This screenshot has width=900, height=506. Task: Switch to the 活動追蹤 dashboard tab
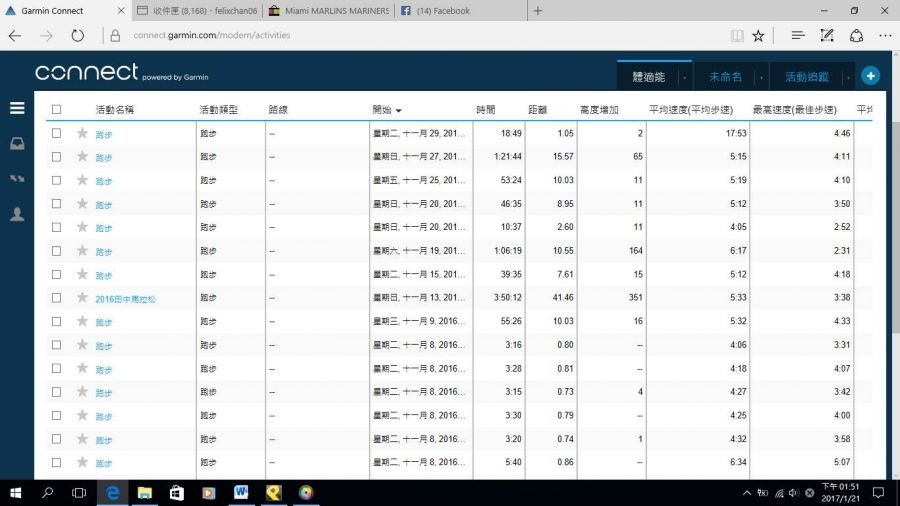[806, 77]
